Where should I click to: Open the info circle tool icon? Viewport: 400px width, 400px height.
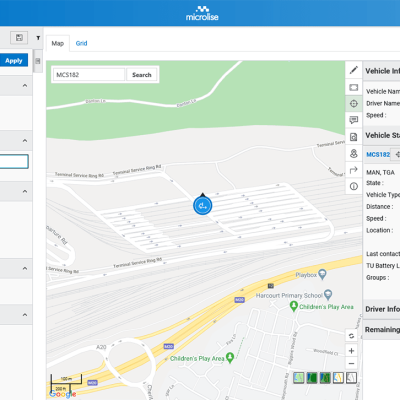pyautogui.click(x=354, y=186)
